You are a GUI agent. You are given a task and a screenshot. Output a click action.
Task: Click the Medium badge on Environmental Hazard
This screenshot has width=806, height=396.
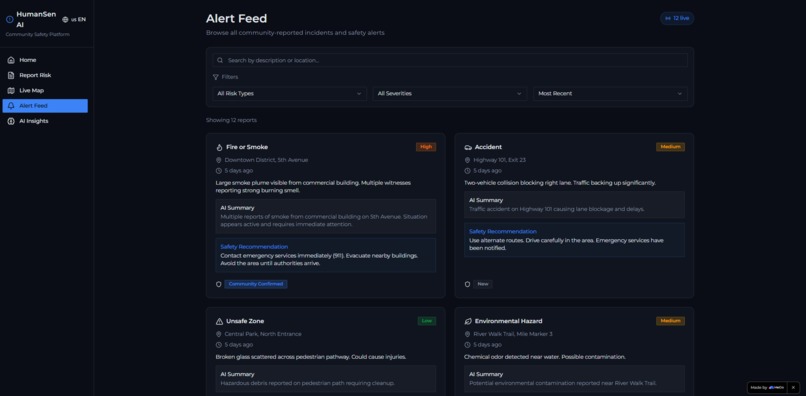pyautogui.click(x=670, y=321)
